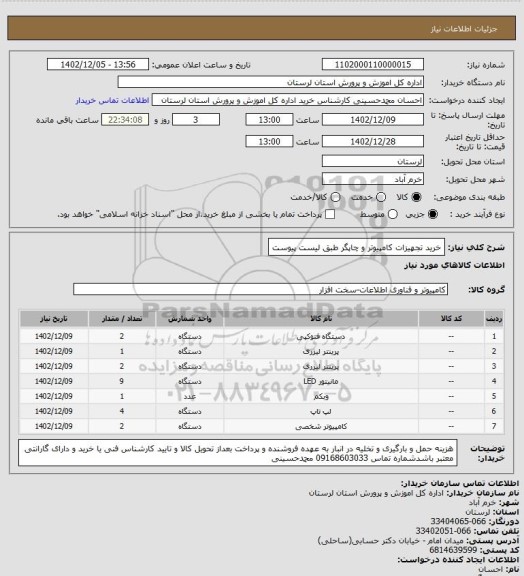524x576 pixels.
Task: Select the جزیی purchase type radio
Action: pyautogui.click(x=433, y=214)
